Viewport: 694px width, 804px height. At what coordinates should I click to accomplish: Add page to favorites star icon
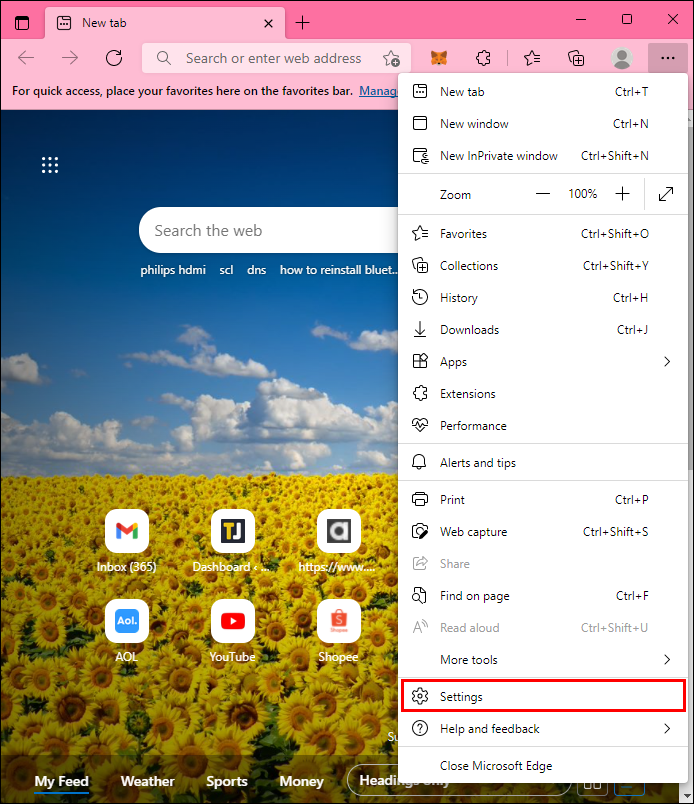click(391, 58)
